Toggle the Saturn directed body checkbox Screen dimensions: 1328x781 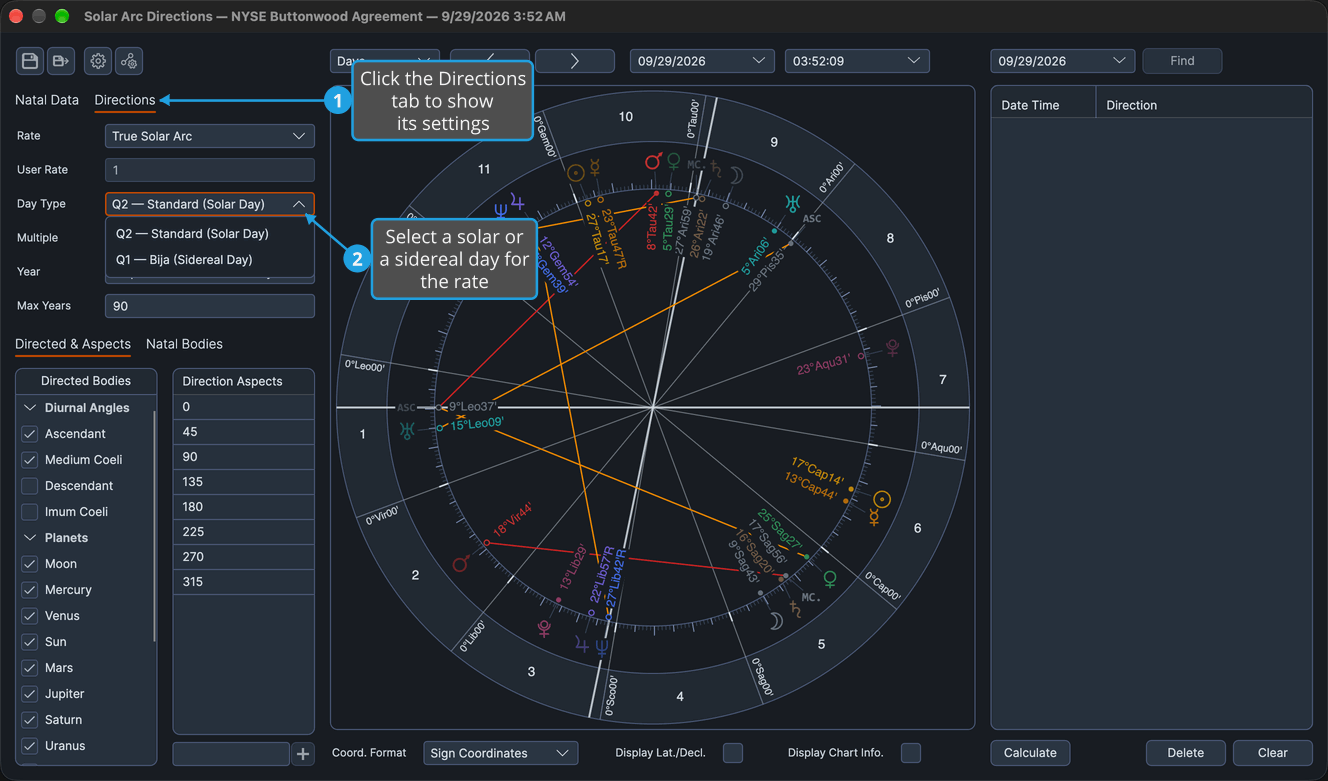pyautogui.click(x=30, y=720)
